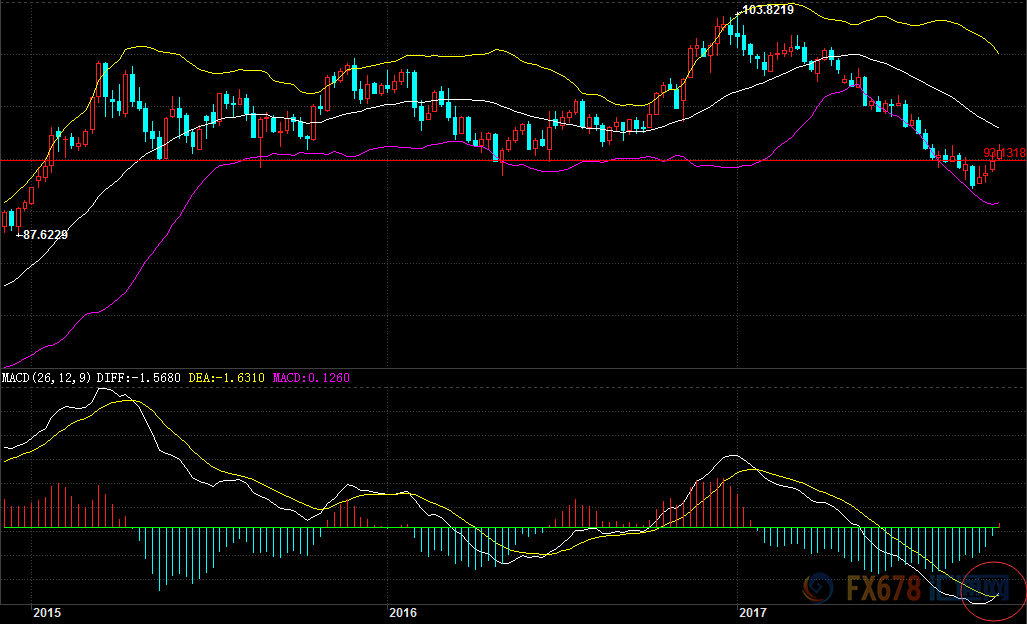Click the 2016 year axis label

coord(403,613)
